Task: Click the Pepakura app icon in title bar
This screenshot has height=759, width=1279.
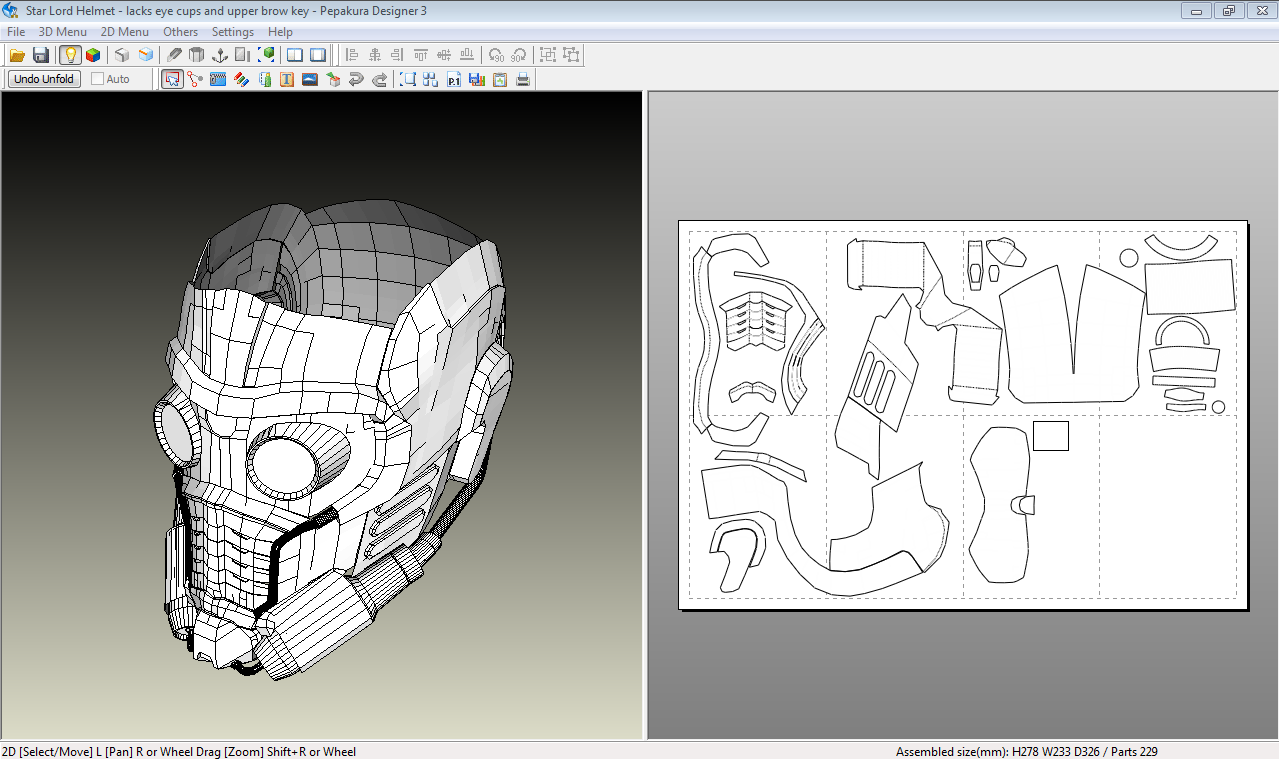Action: (x=11, y=11)
